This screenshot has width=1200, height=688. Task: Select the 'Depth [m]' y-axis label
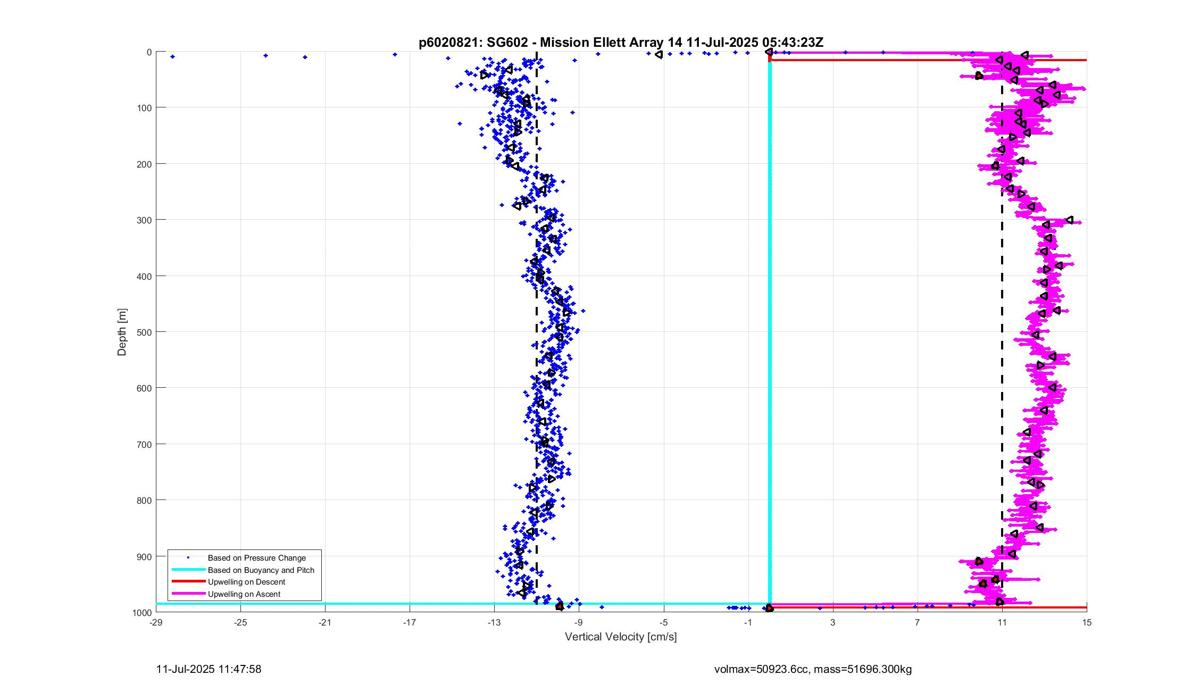click(123, 332)
